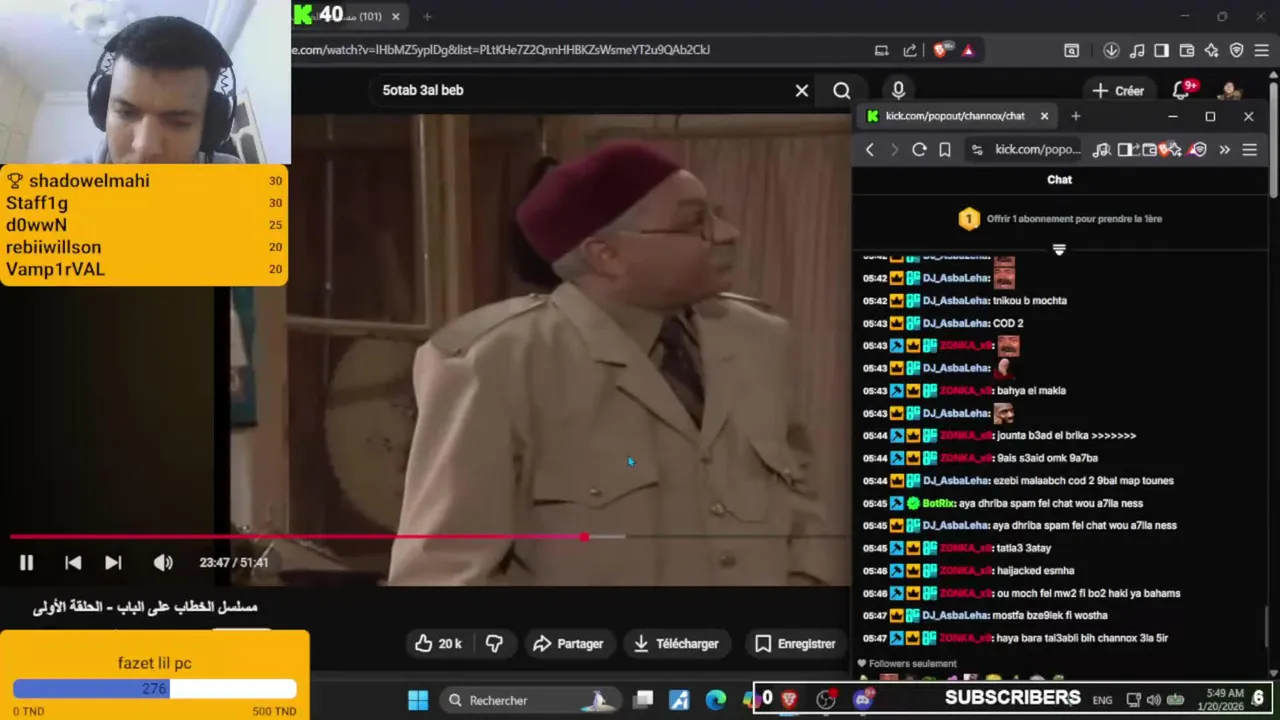
Task: Open site settings icon in Kick address bar
Action: point(977,150)
